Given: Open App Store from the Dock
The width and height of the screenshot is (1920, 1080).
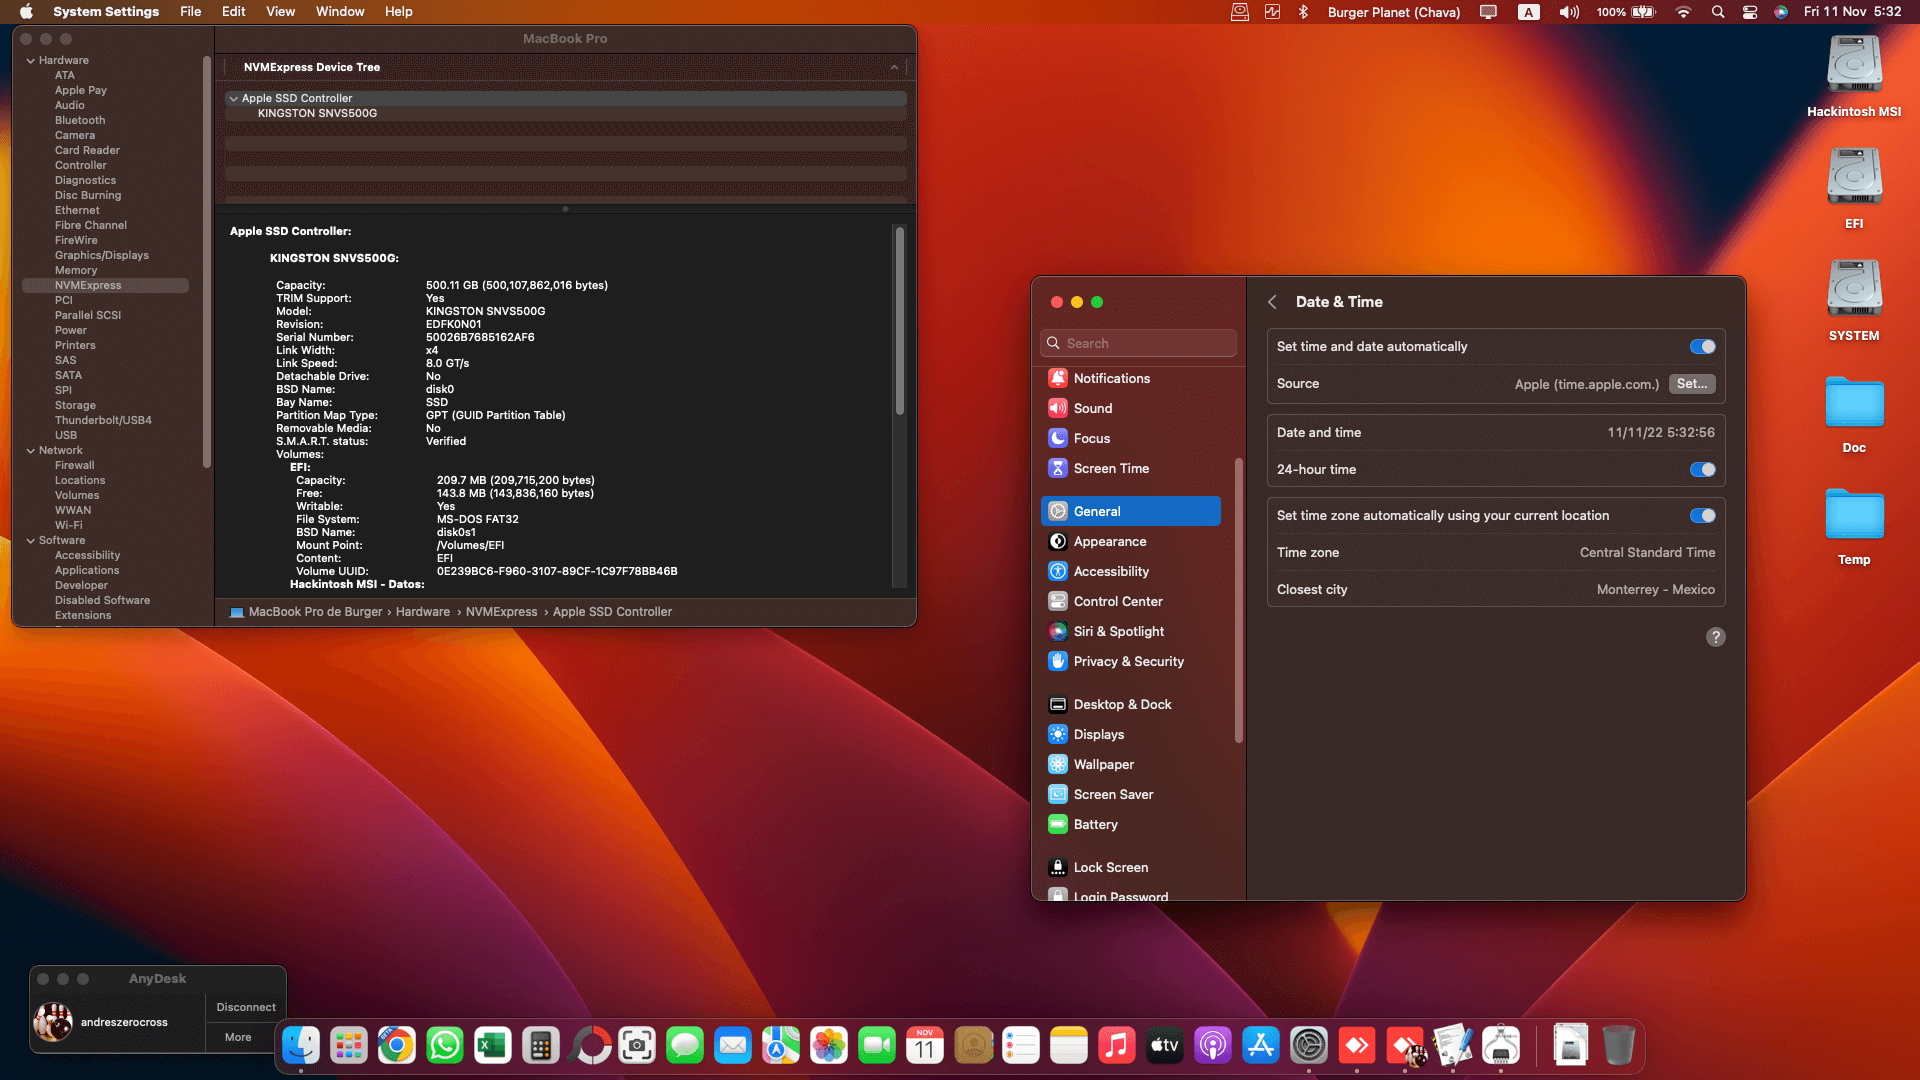Looking at the screenshot, I should coord(1261,1046).
